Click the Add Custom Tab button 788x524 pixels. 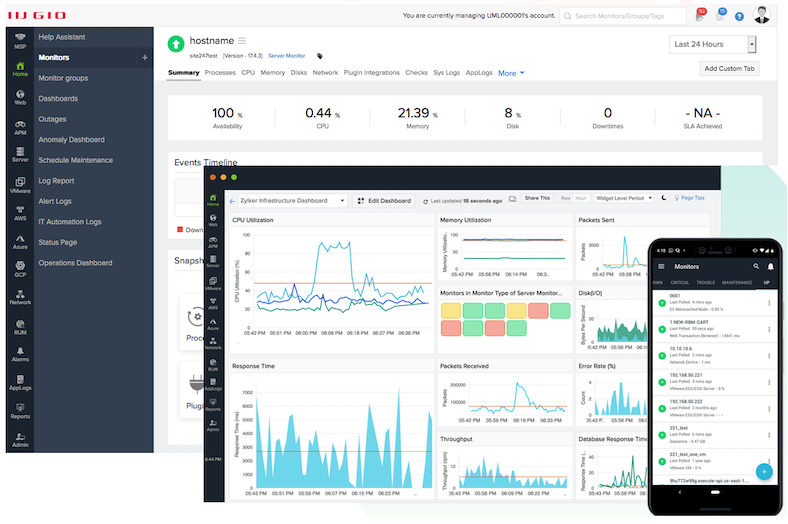coord(729,69)
